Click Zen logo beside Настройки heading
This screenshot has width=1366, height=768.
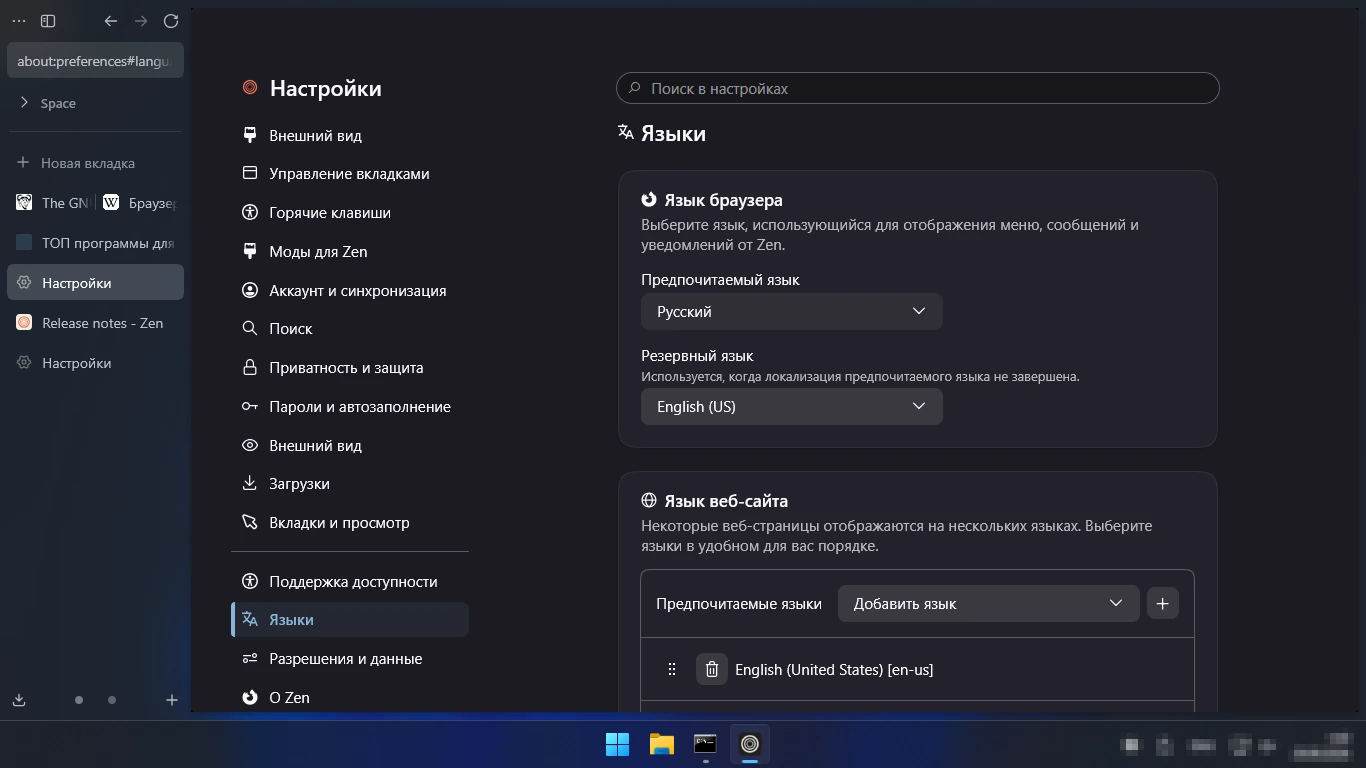250,88
